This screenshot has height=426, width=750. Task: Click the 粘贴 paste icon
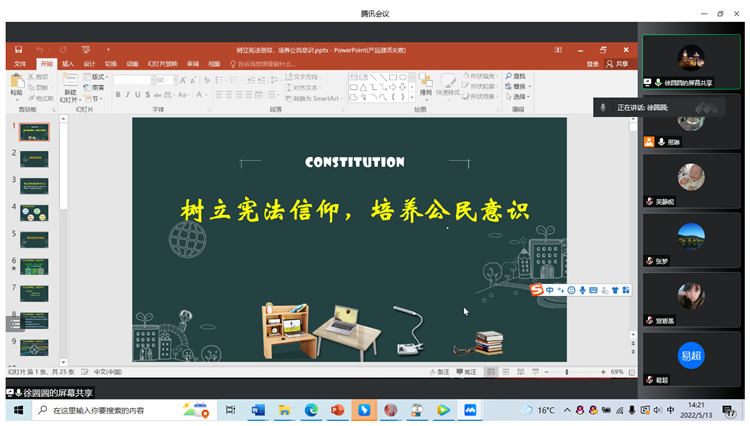coord(16,81)
